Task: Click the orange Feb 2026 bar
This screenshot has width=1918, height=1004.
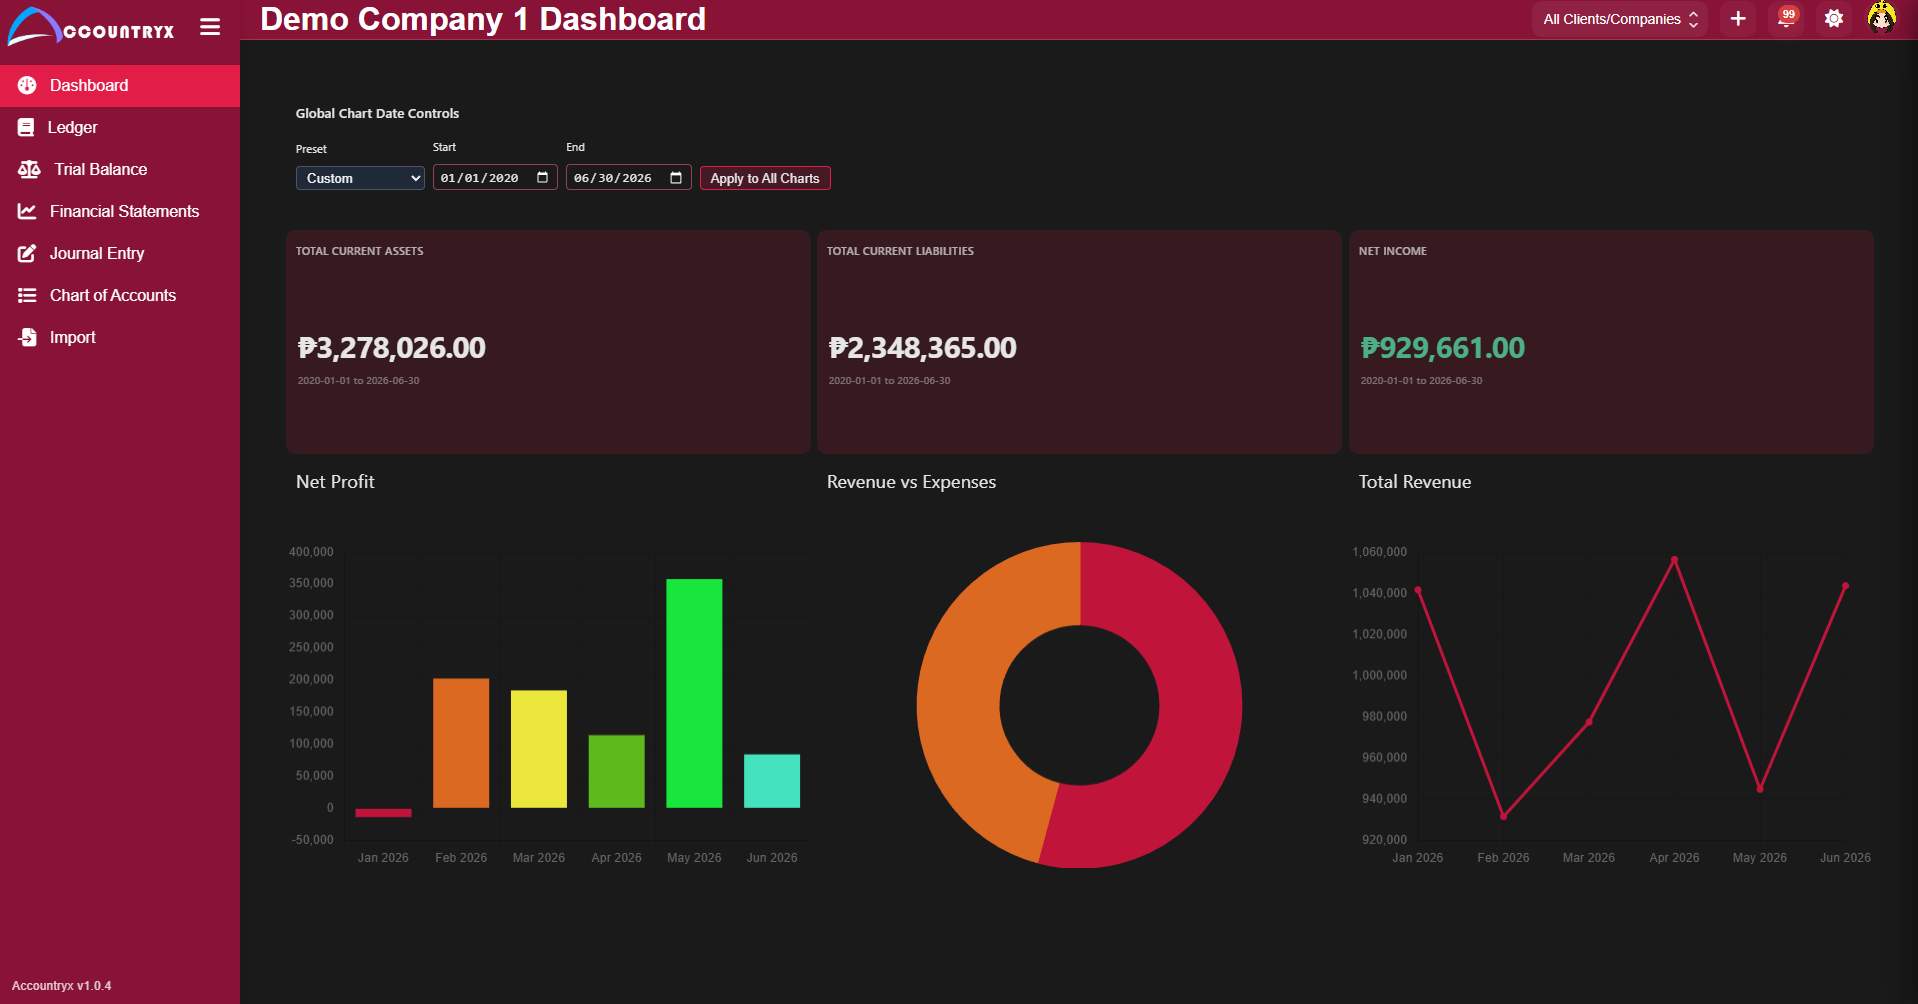Action: 461,743
